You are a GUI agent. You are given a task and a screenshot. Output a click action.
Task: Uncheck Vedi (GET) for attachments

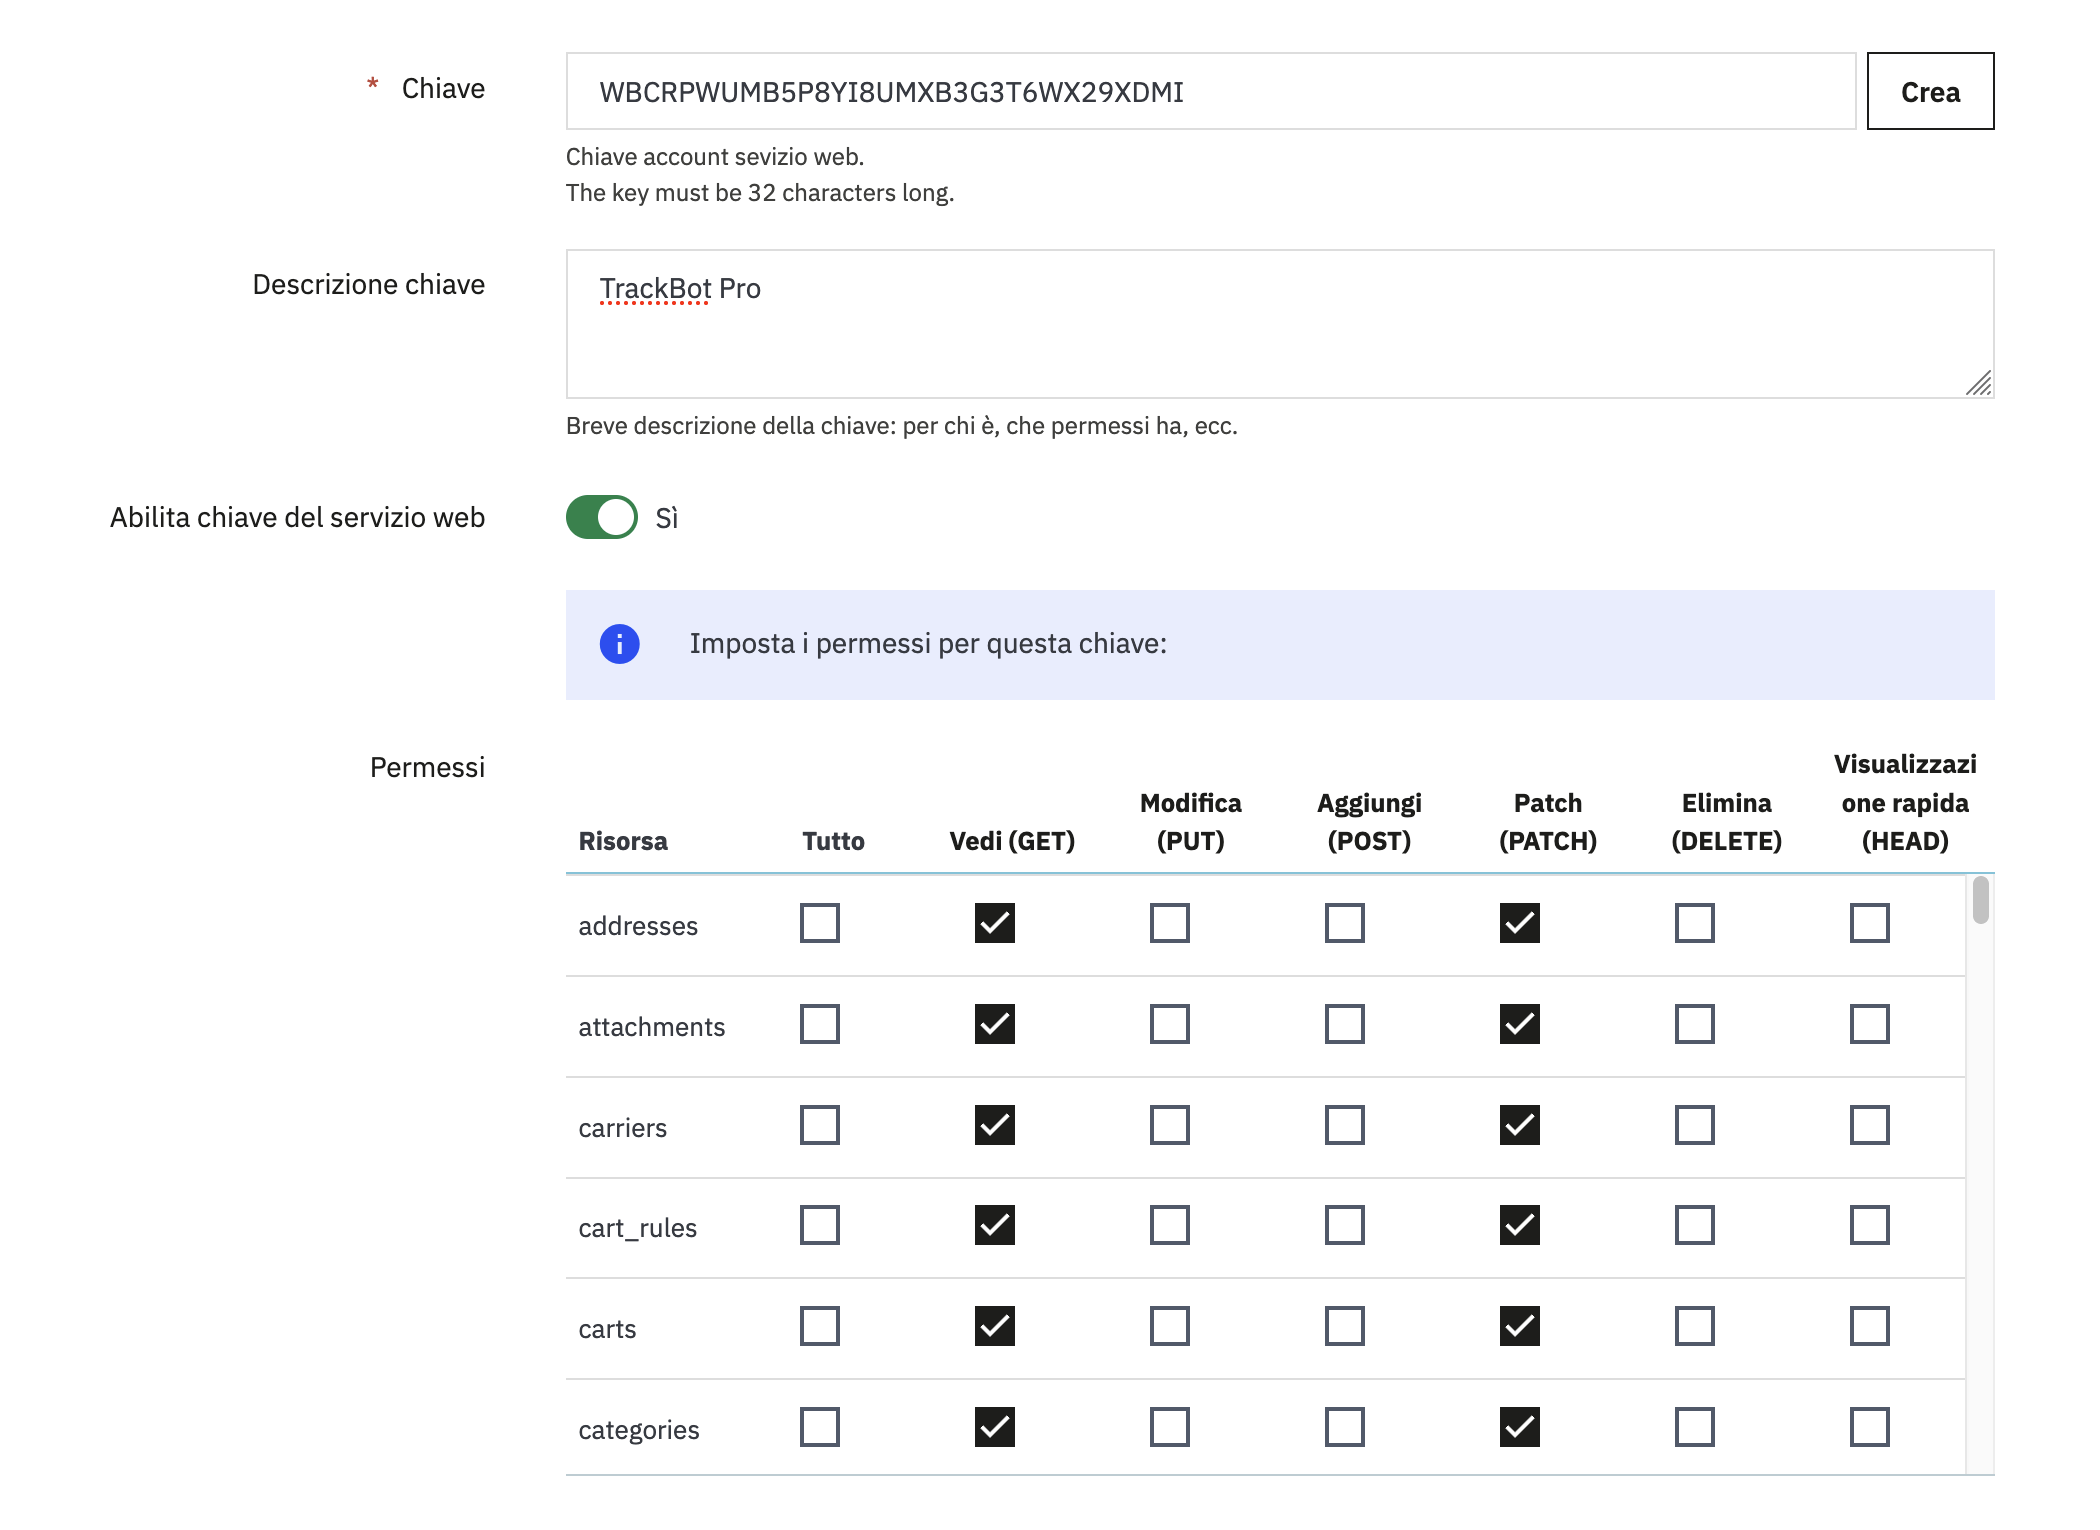pos(994,1024)
